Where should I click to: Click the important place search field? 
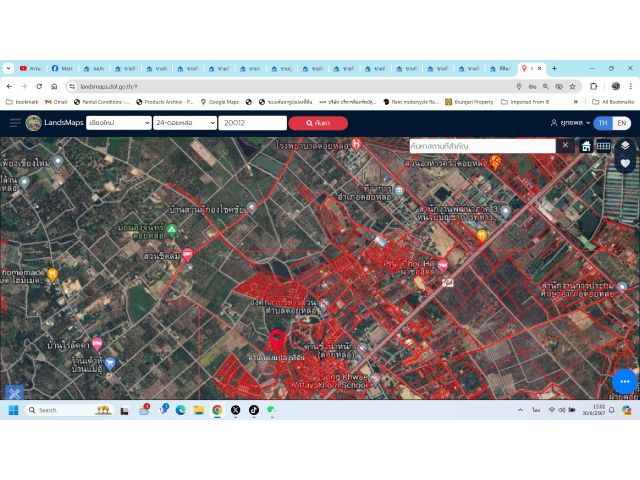pyautogui.click(x=482, y=146)
